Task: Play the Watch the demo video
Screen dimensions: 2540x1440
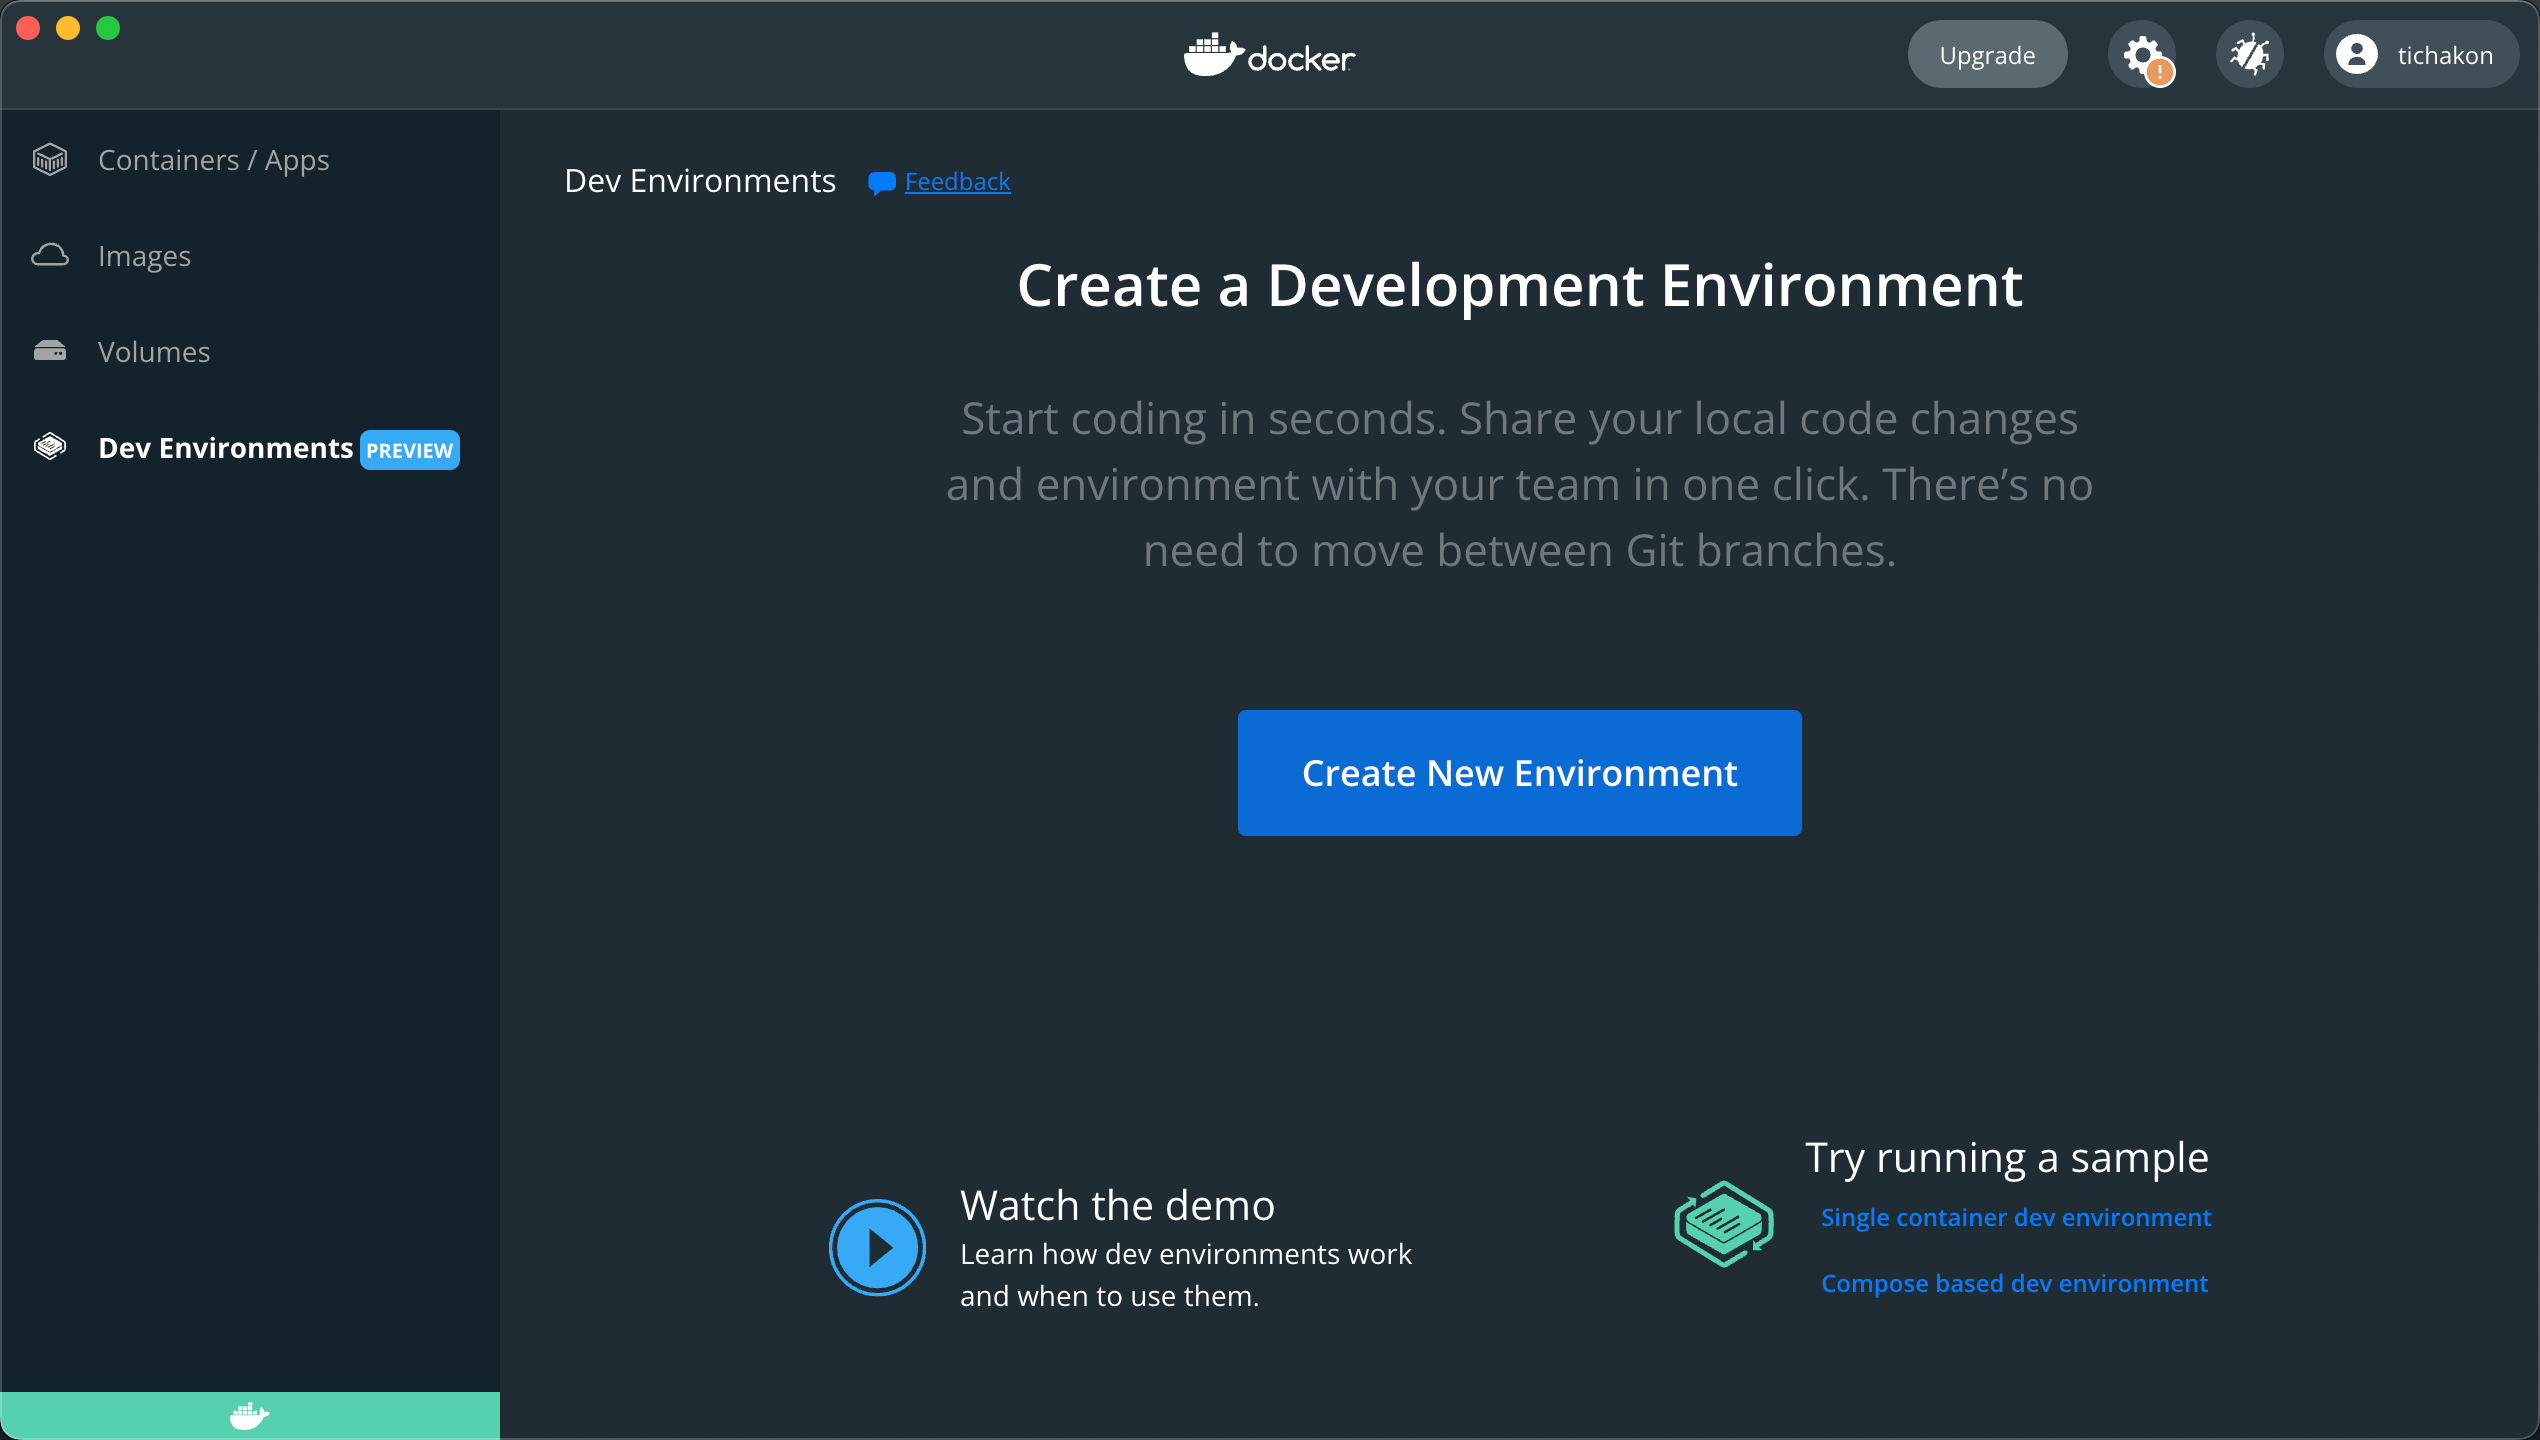Action: (x=877, y=1247)
